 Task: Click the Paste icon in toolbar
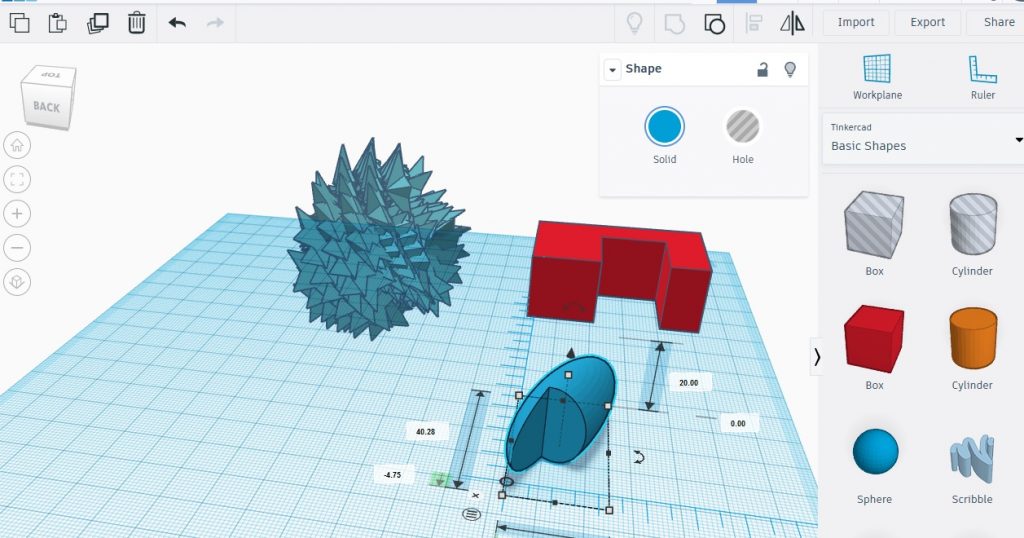coord(57,23)
